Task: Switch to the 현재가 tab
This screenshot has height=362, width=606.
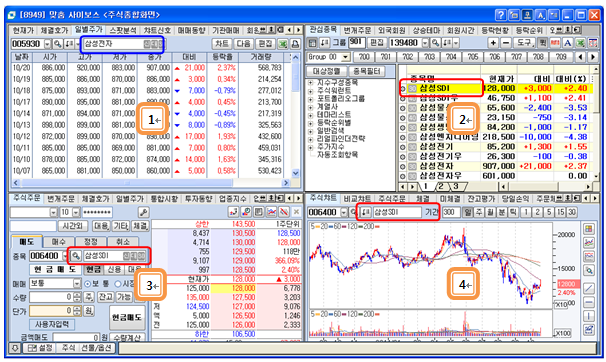Action: pos(23,30)
